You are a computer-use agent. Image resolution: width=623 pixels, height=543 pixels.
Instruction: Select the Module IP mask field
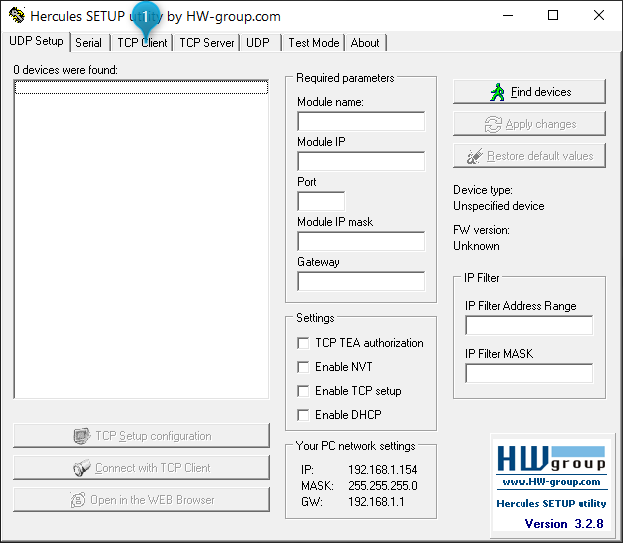point(361,241)
